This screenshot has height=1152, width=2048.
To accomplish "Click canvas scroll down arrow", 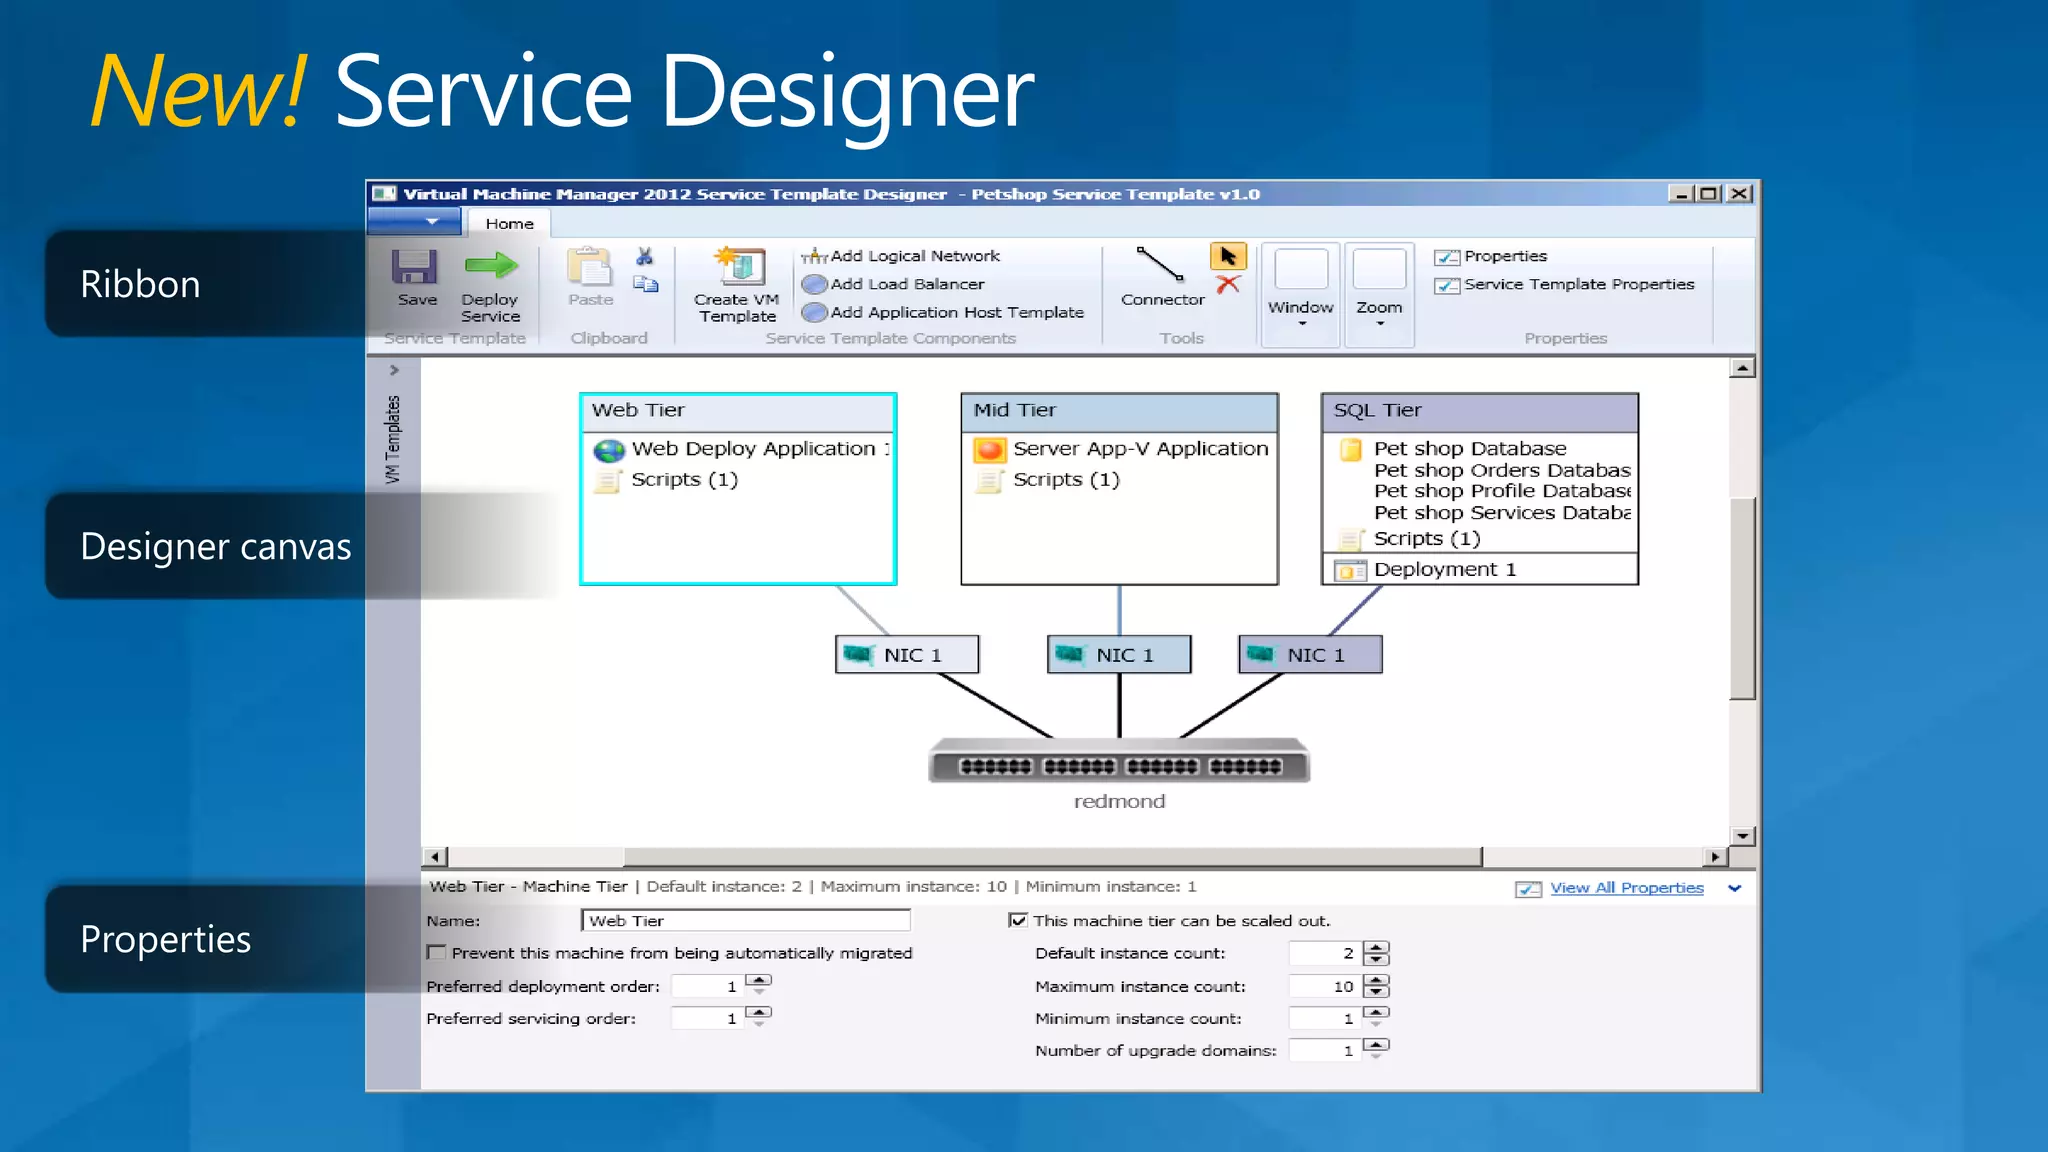I will tap(1743, 836).
